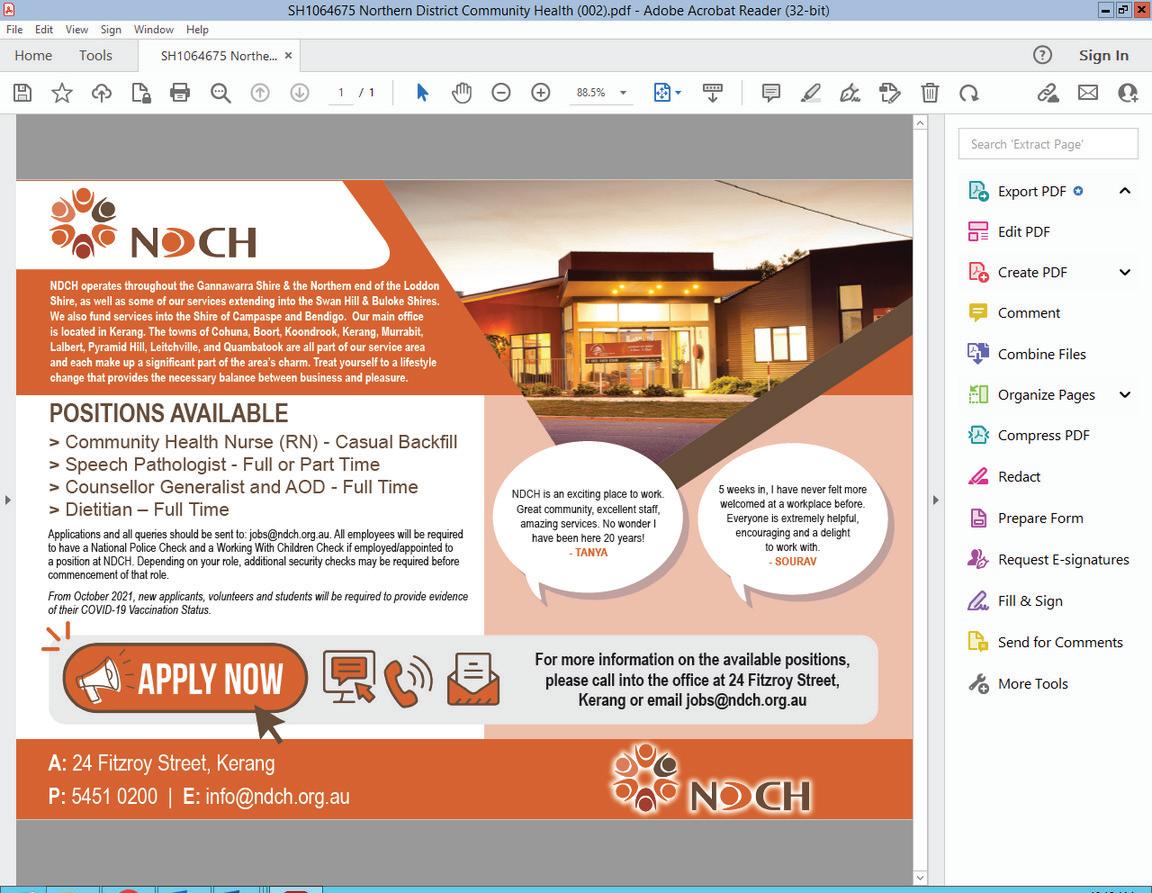Expand the Create PDF section chevron
This screenshot has width=1152, height=893.
1125,273
